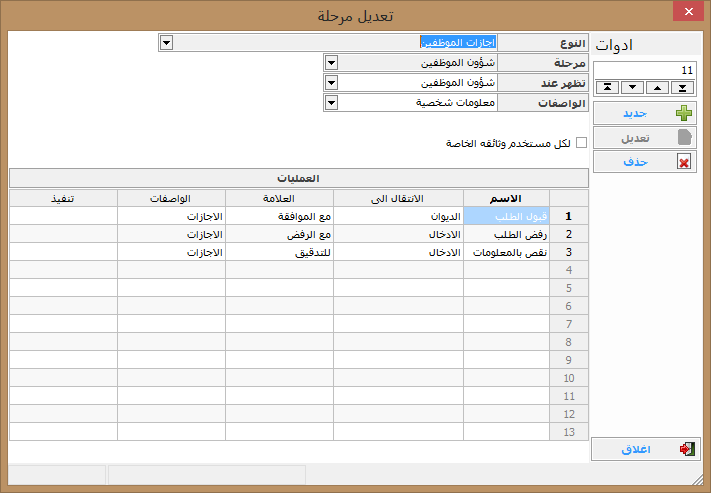Go to previous record up arrow

(657, 87)
